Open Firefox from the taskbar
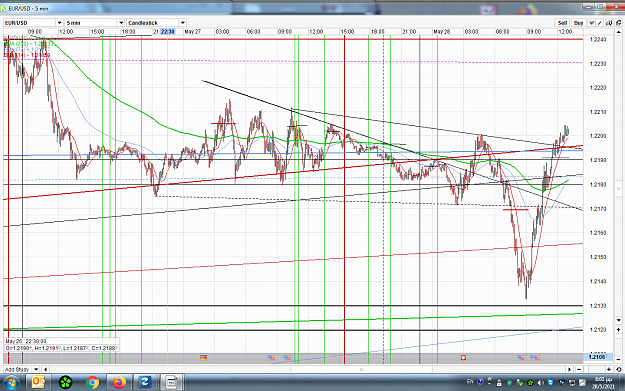This screenshot has width=625, height=391. [x=119, y=383]
